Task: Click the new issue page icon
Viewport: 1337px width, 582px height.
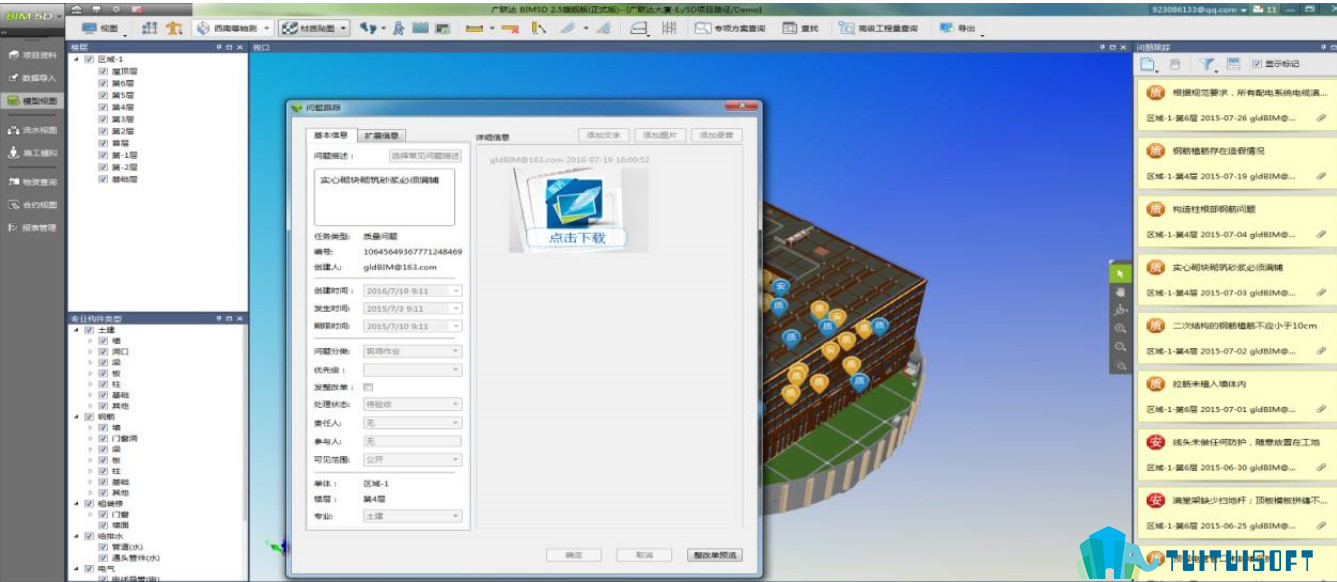Action: [1148, 64]
